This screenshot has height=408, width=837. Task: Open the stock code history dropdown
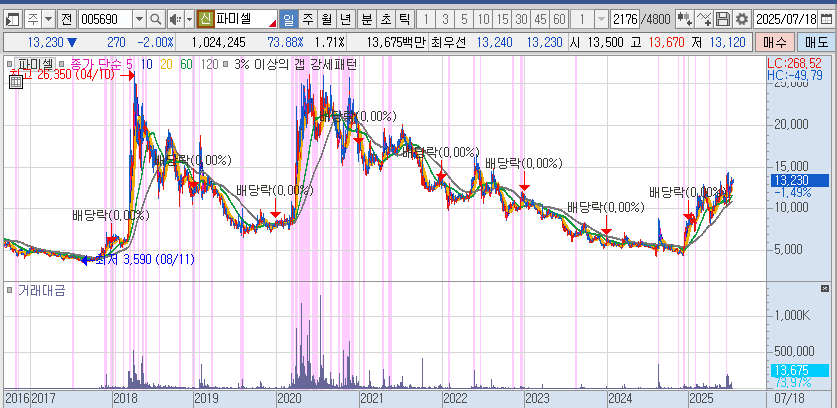coord(138,19)
